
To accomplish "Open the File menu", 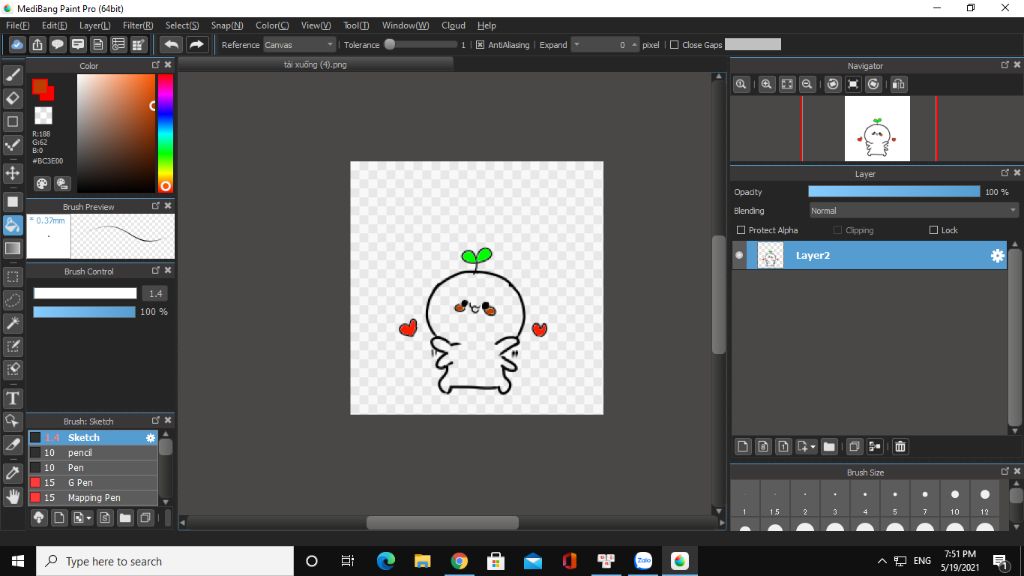I will click(18, 25).
